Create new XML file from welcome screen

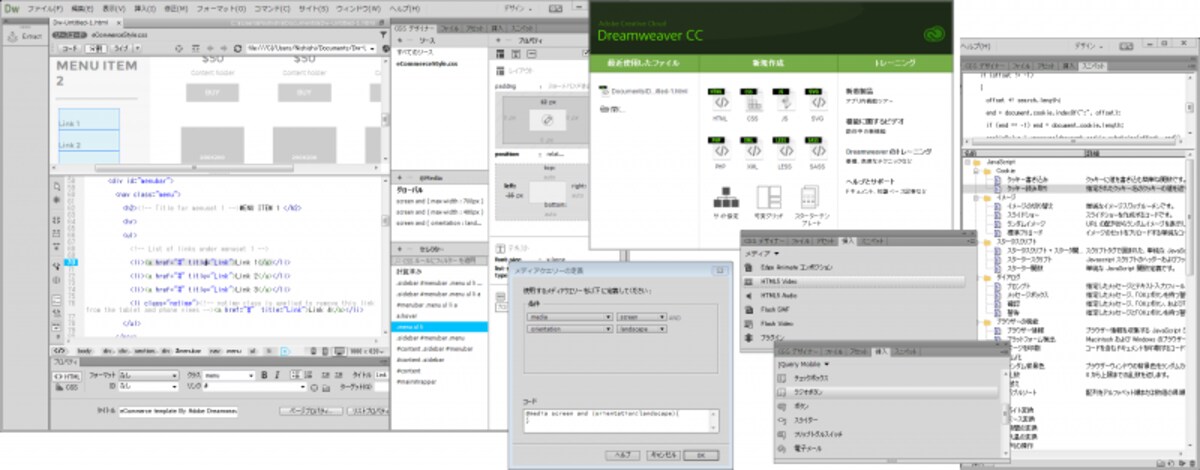click(753, 153)
